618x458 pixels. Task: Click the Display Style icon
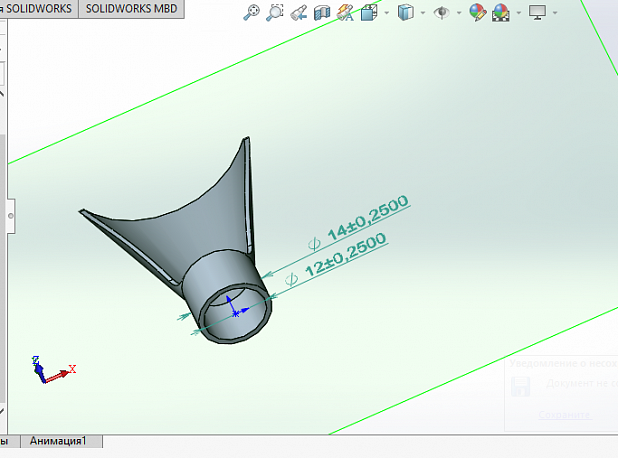pos(406,13)
